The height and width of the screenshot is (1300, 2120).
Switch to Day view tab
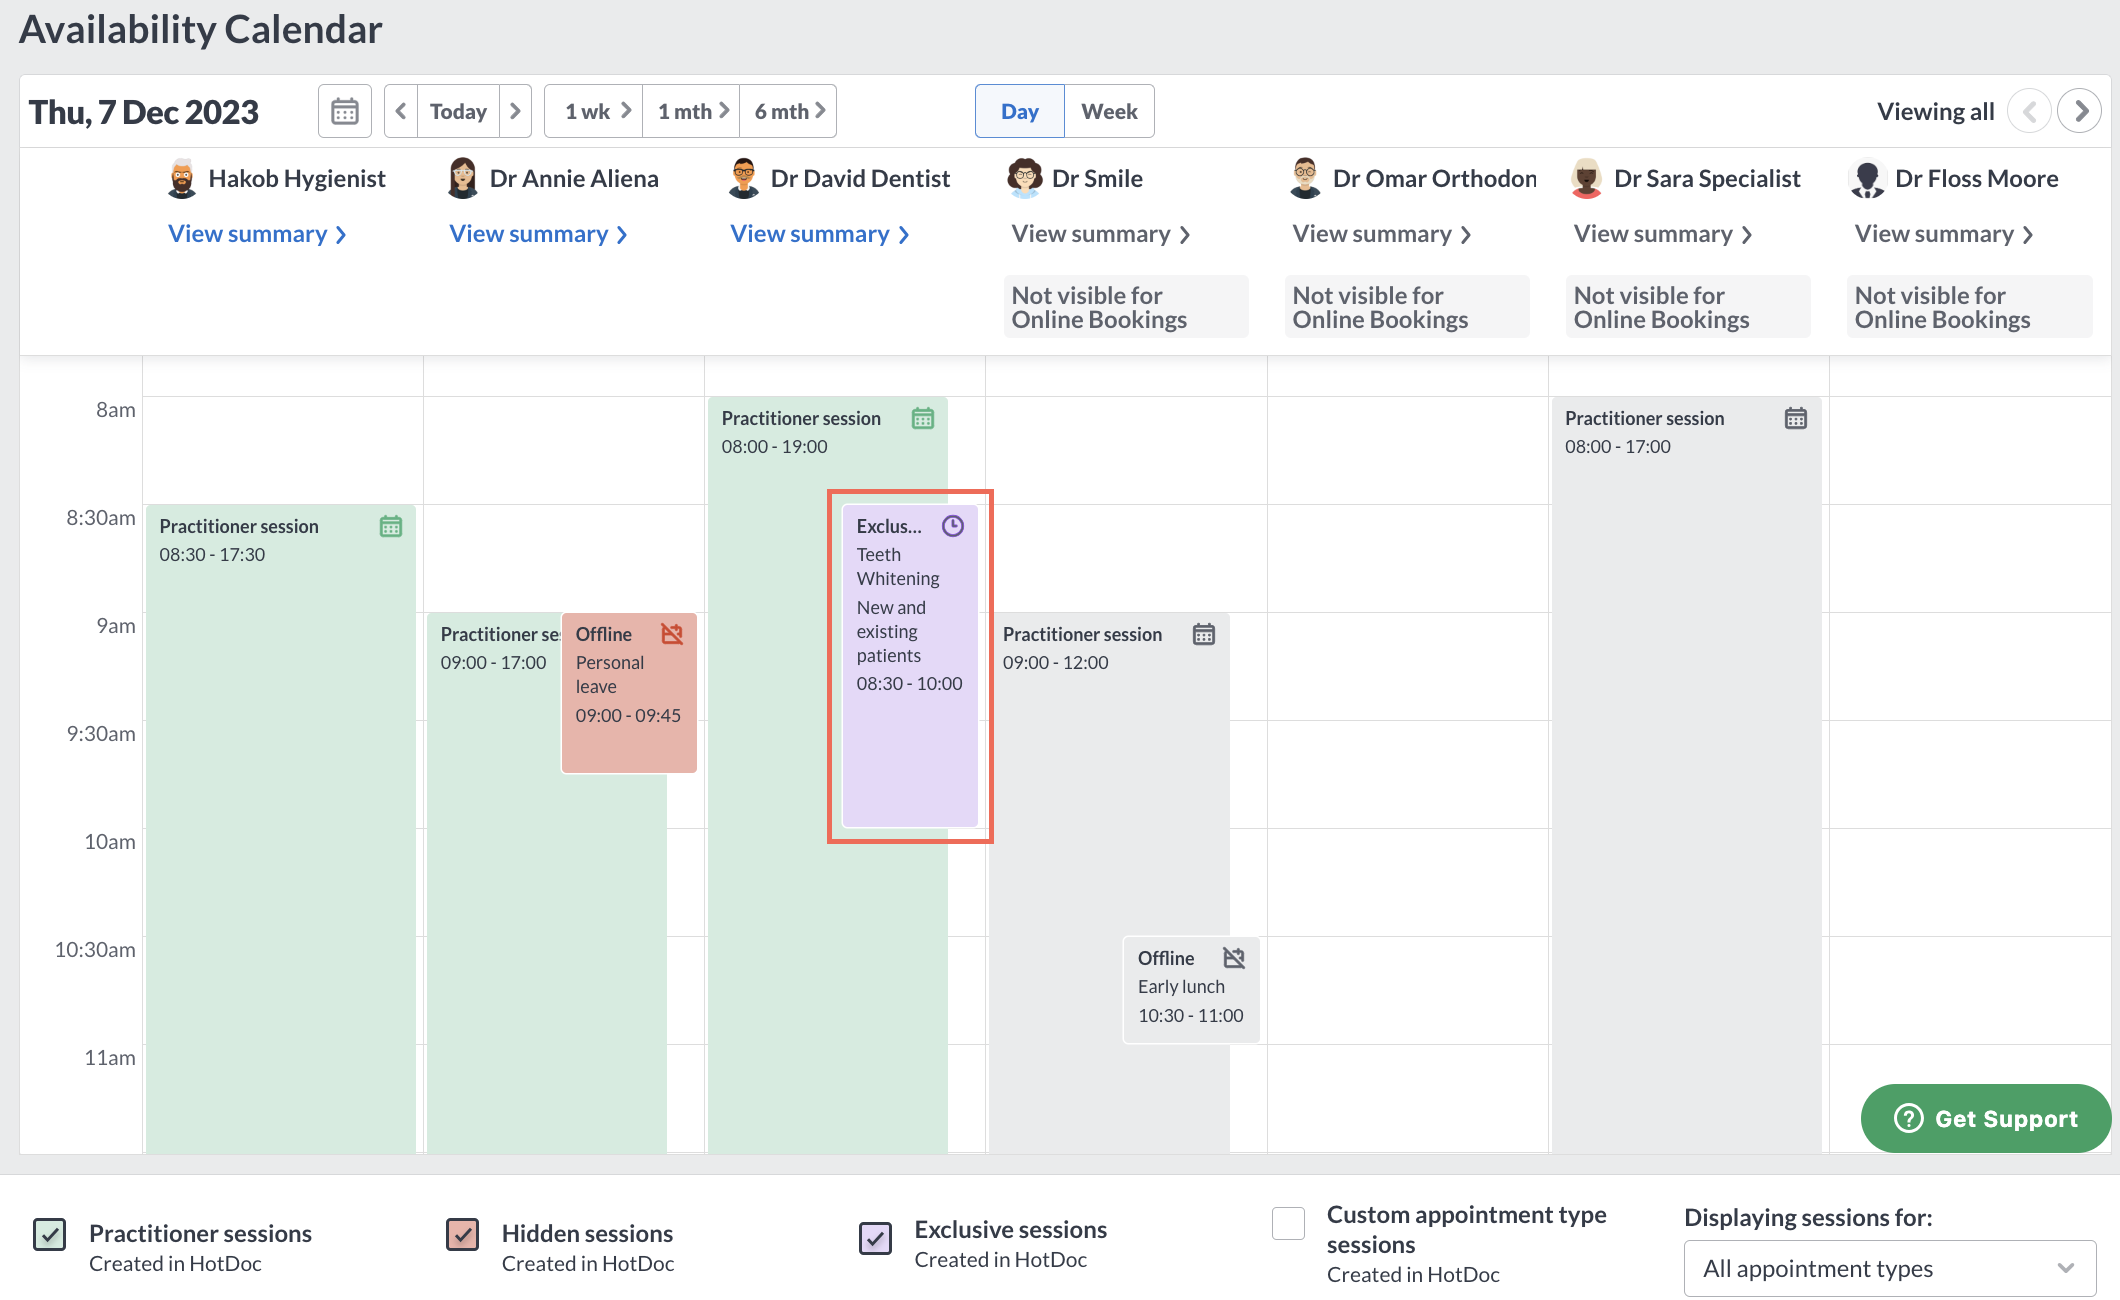pyautogui.click(x=1020, y=111)
